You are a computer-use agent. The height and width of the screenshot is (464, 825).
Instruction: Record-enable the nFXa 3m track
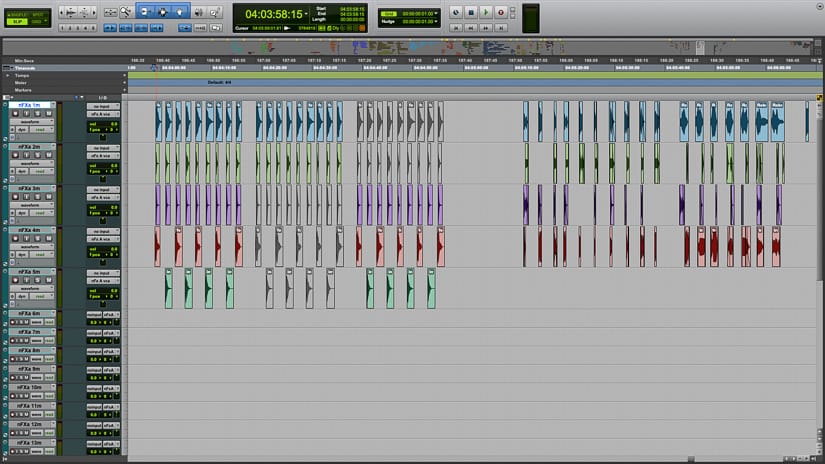[15, 197]
